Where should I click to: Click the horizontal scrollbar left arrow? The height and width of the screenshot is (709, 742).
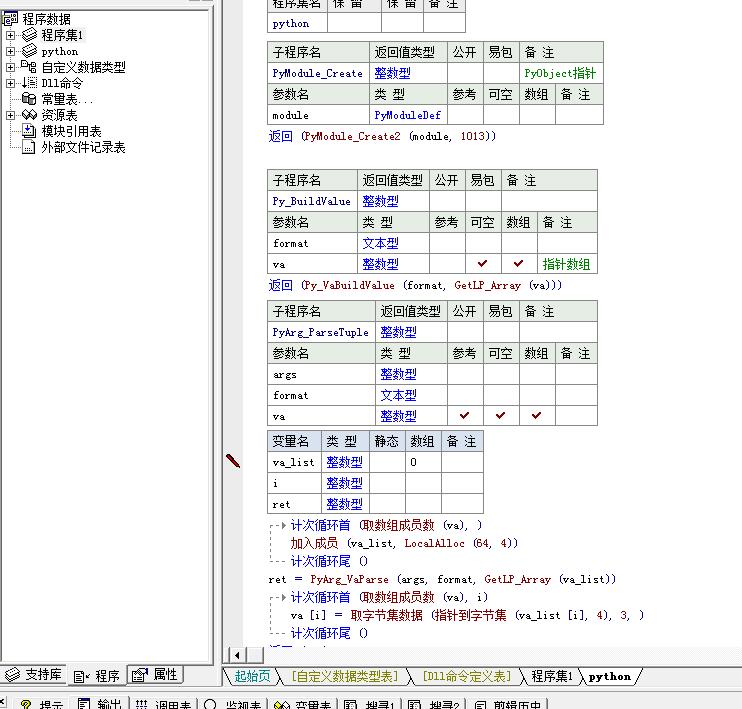click(237, 655)
